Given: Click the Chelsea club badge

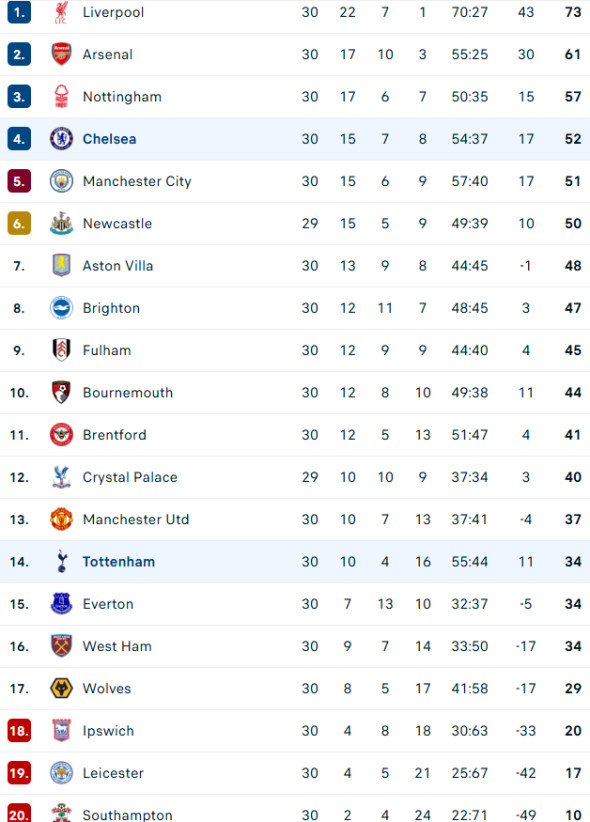Looking at the screenshot, I should coord(61,139).
